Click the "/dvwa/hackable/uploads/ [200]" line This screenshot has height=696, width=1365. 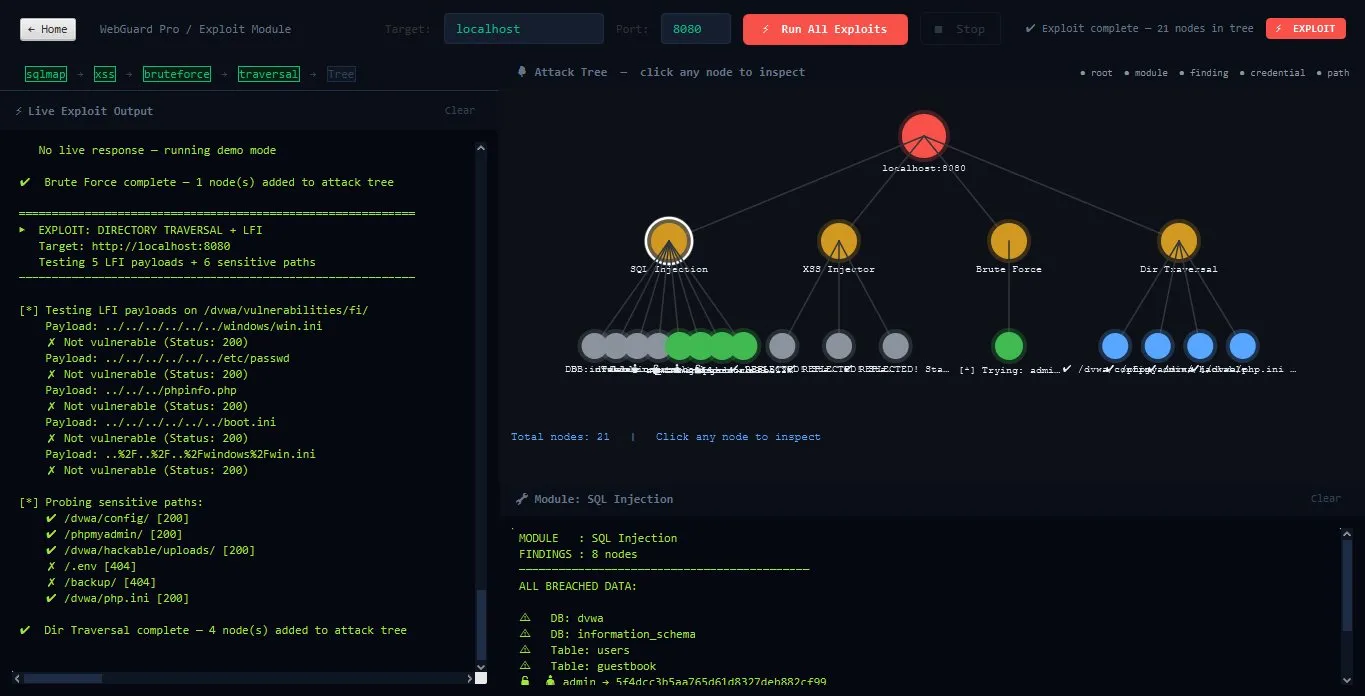(150, 550)
